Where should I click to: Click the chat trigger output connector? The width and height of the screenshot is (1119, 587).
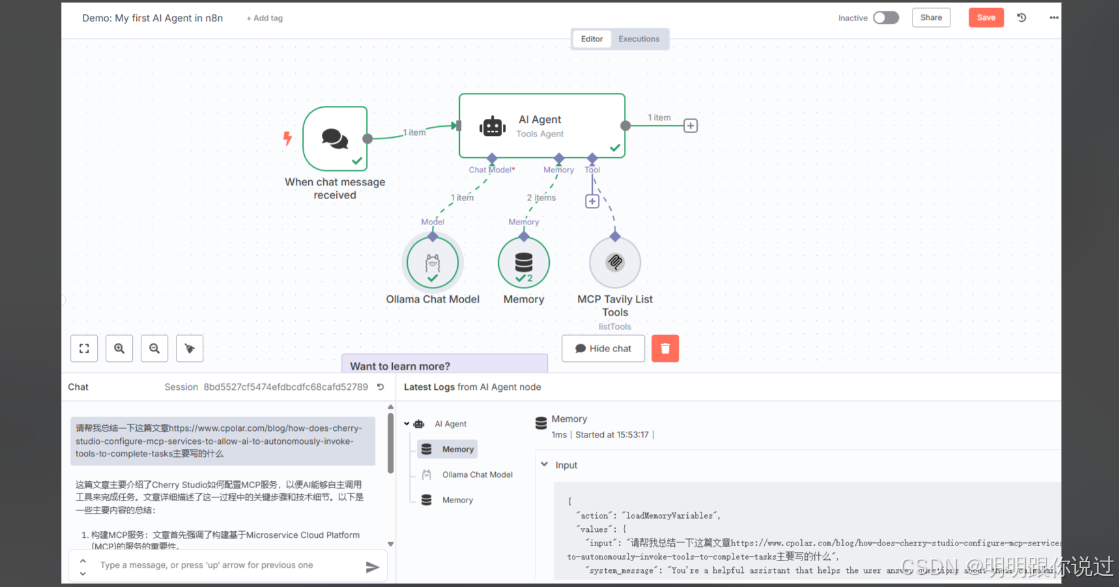pyautogui.click(x=368, y=138)
